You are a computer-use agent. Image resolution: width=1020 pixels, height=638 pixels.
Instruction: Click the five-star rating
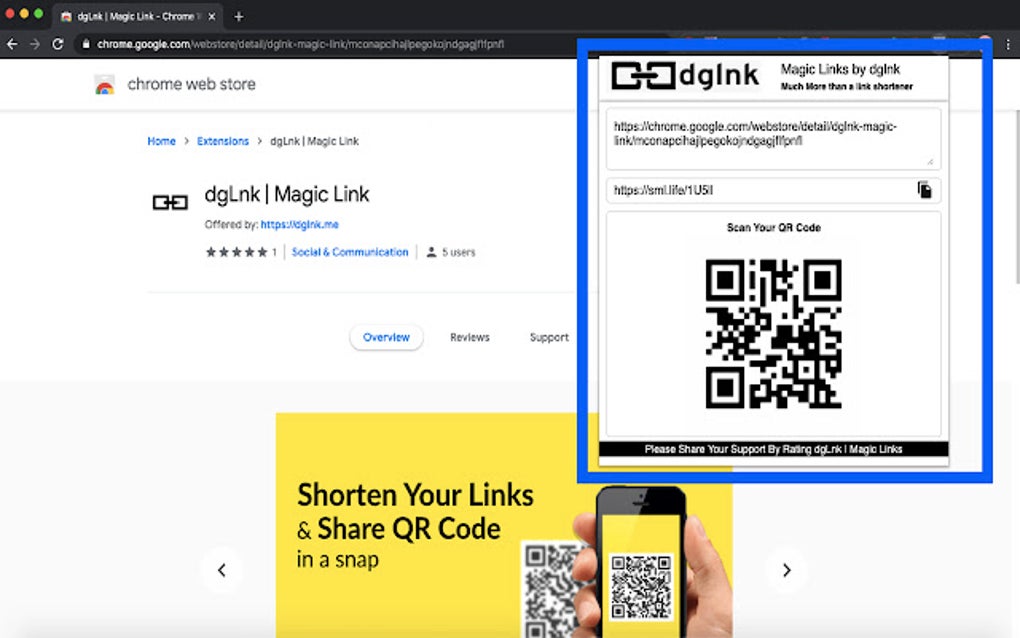click(x=237, y=252)
